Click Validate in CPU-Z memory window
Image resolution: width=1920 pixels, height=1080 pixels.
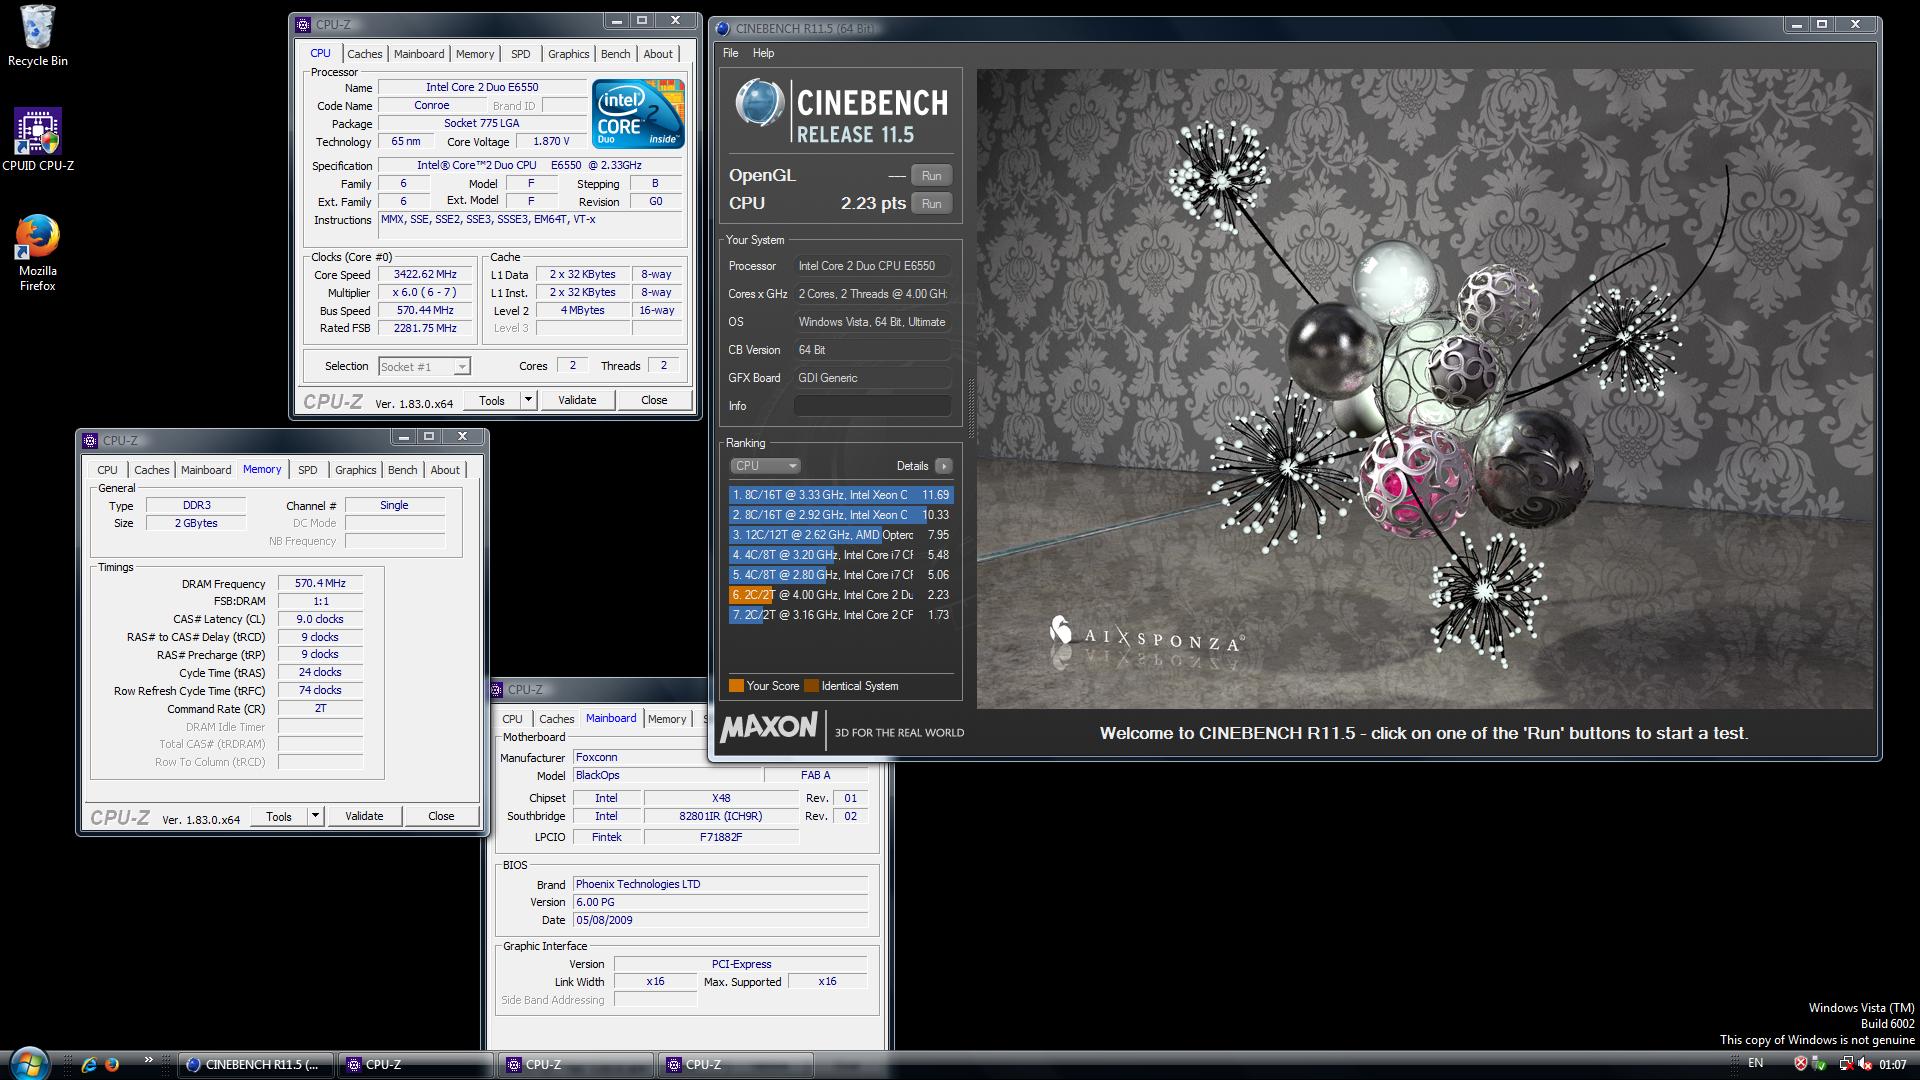coord(364,816)
